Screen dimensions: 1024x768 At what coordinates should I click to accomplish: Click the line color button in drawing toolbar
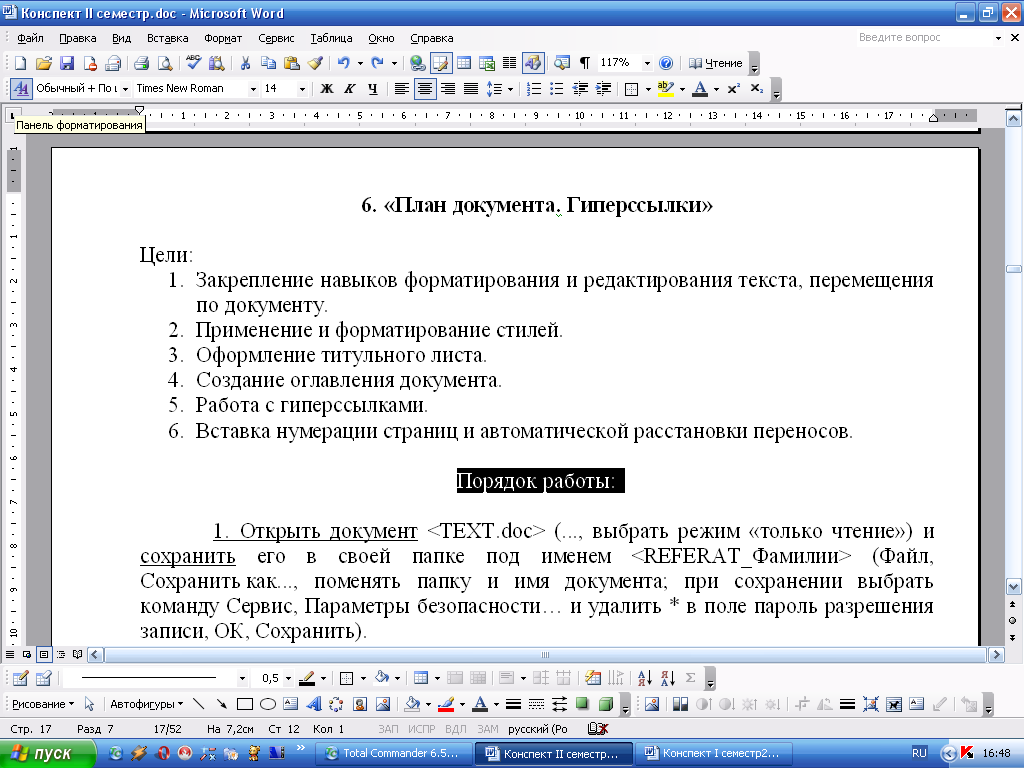coord(447,704)
